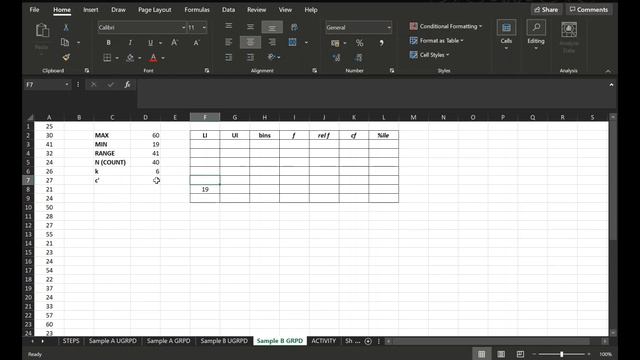The width and height of the screenshot is (640, 360).
Task: Click the Copy icon
Action: (x=64, y=42)
